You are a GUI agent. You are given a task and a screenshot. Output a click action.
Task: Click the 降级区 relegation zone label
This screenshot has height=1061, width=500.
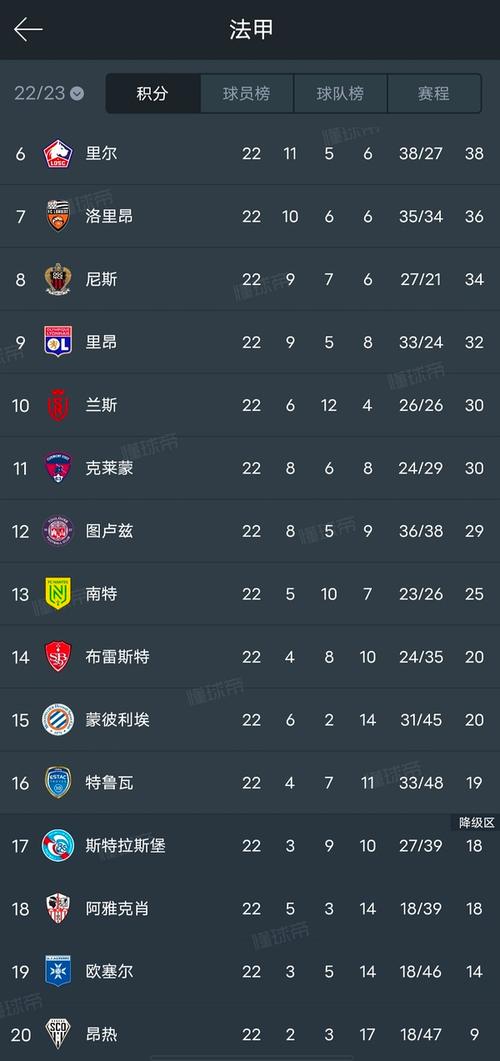476,823
